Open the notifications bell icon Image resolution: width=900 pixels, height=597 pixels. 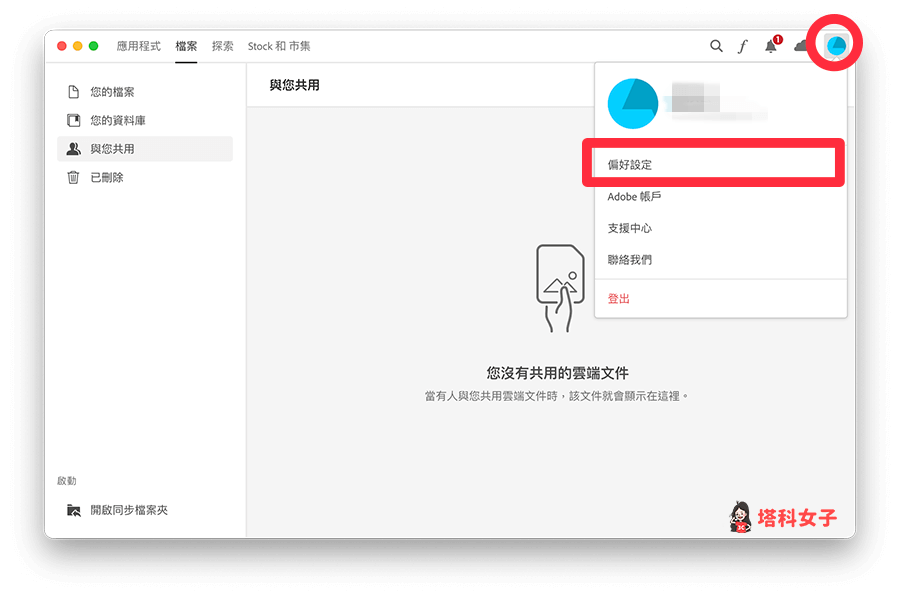pyautogui.click(x=771, y=46)
